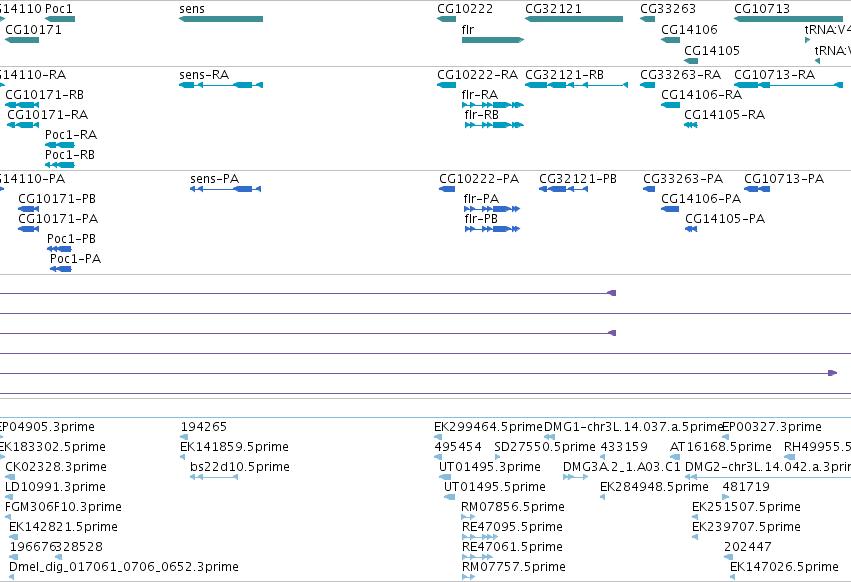Click EST RM07856.5prime
This screenshot has height=582, width=851.
pyautogui.click(x=513, y=507)
